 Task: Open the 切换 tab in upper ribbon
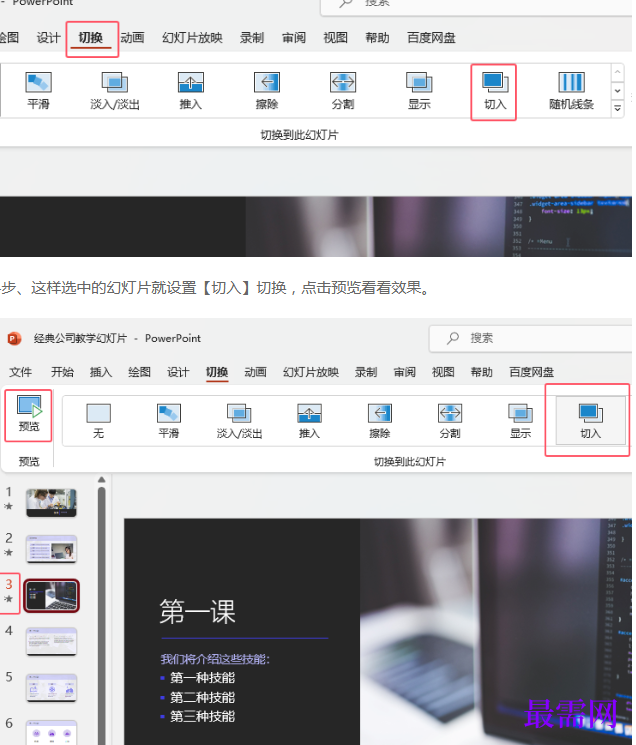[91, 38]
